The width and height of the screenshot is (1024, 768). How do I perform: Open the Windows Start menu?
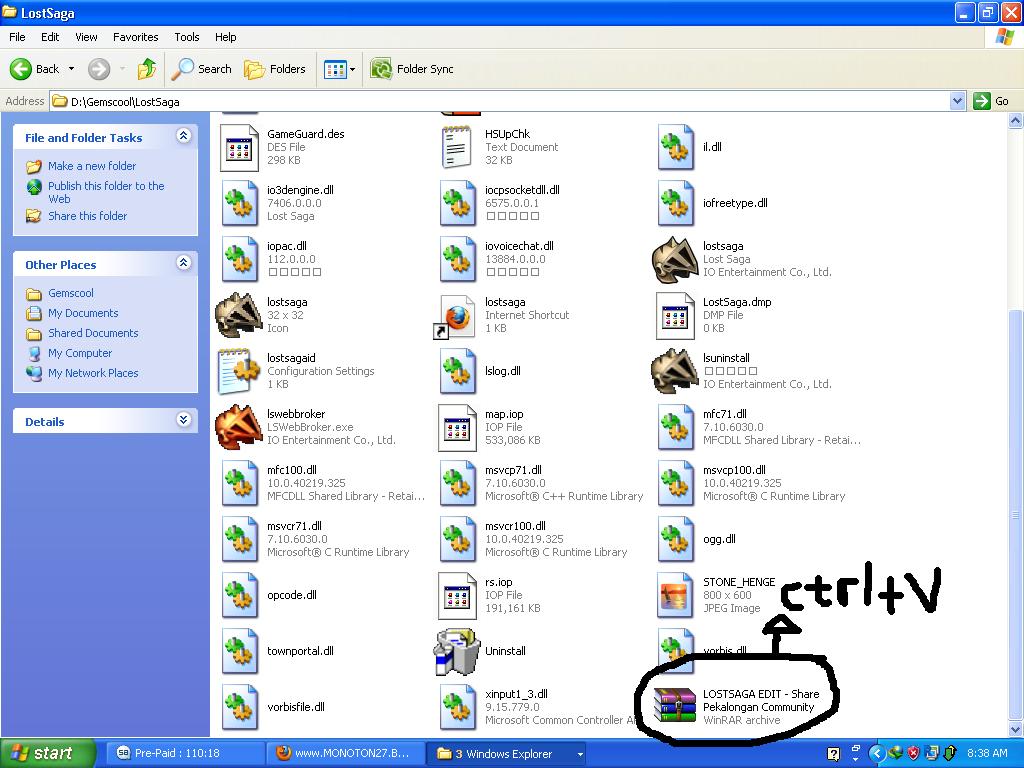pos(47,753)
